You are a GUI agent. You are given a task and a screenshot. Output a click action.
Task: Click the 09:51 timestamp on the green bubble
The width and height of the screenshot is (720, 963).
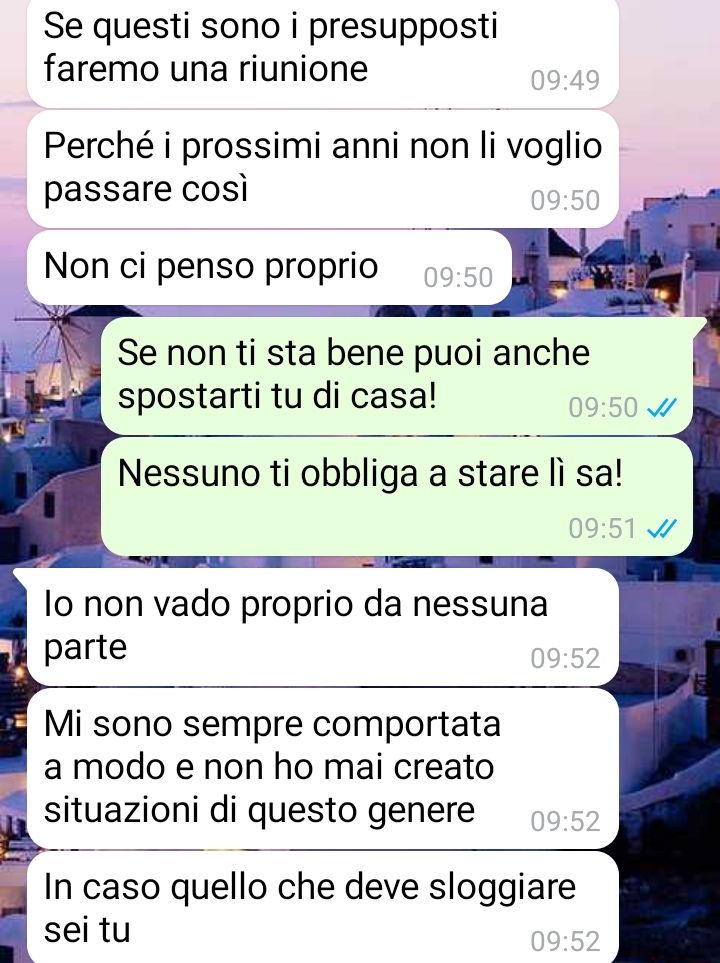point(603,528)
